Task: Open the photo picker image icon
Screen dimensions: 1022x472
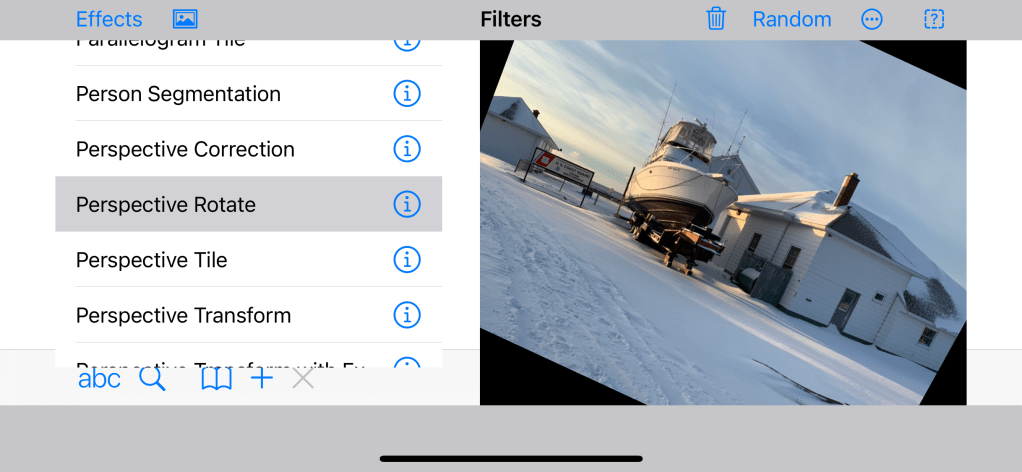Action: tap(185, 19)
